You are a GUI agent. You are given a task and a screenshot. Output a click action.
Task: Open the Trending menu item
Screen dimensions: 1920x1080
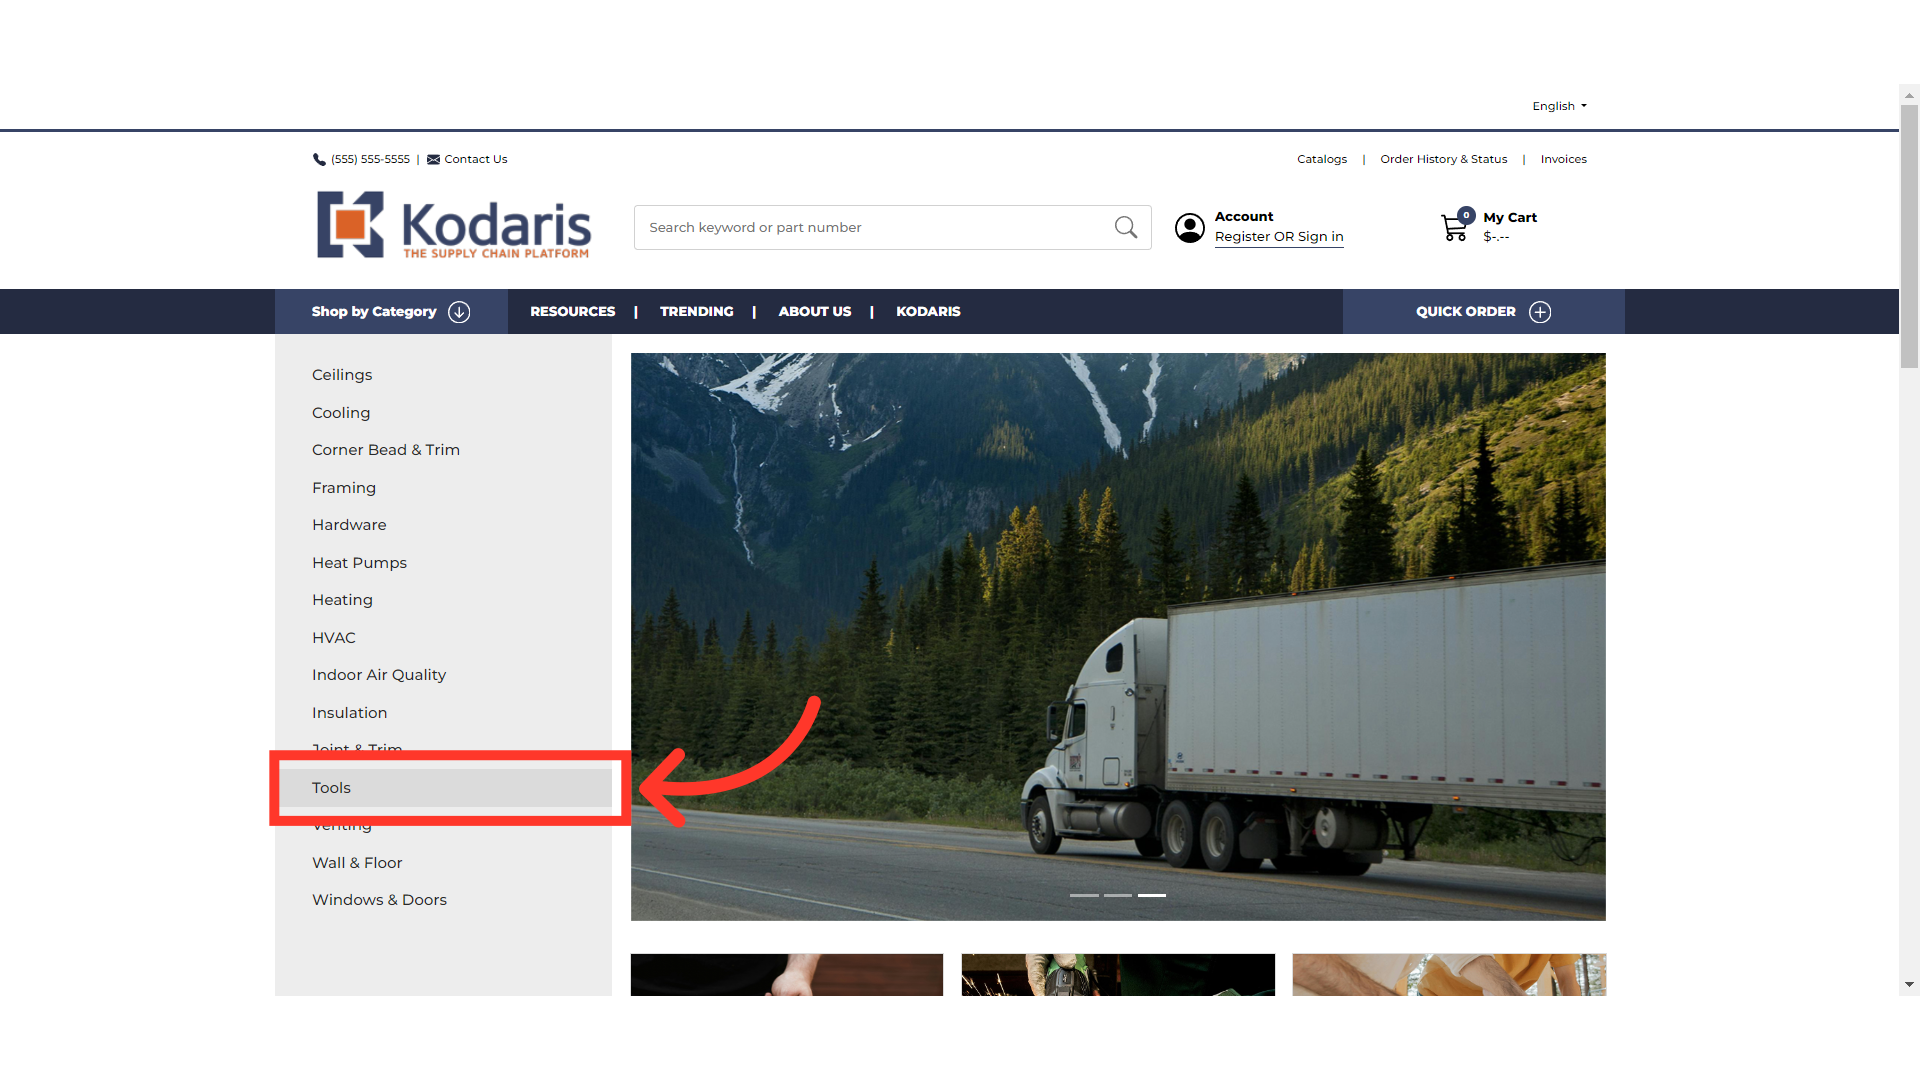[x=696, y=312]
